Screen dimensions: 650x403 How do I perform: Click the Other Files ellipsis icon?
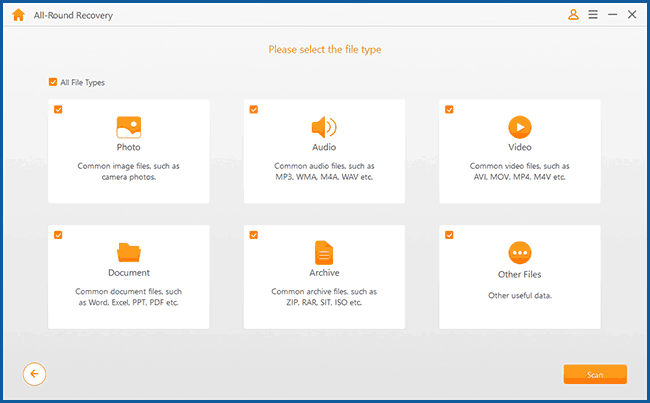[x=520, y=252]
